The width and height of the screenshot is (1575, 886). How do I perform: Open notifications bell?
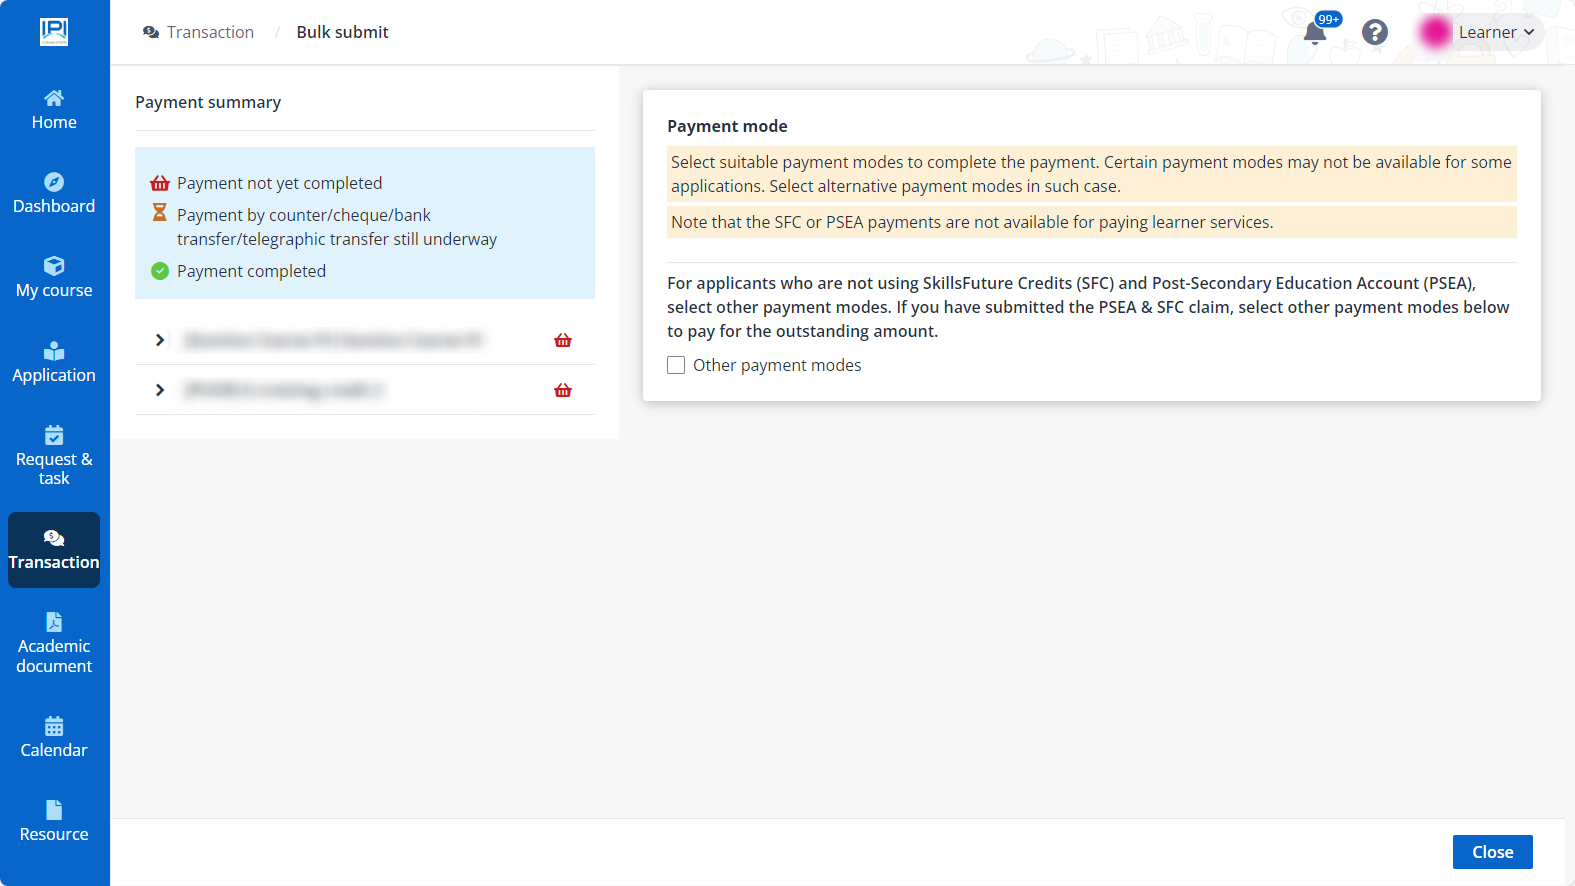pyautogui.click(x=1314, y=34)
